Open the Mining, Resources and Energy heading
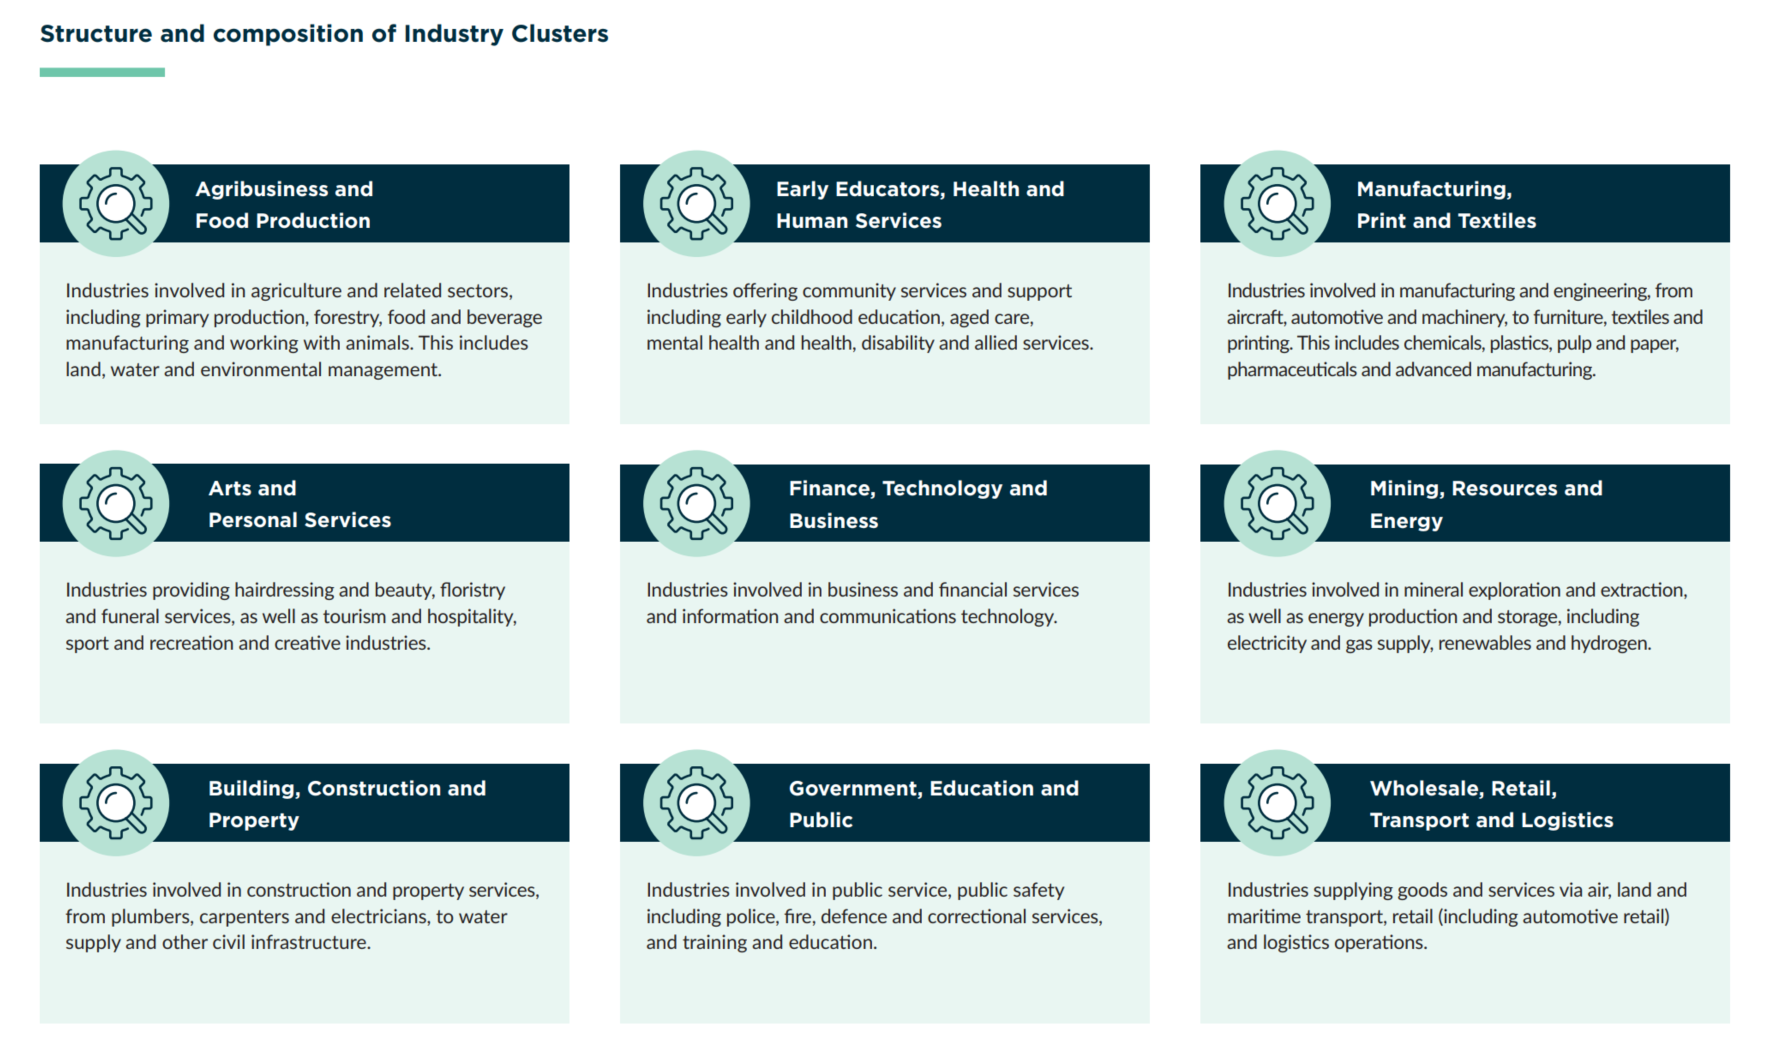1770x1052 pixels. [1485, 504]
